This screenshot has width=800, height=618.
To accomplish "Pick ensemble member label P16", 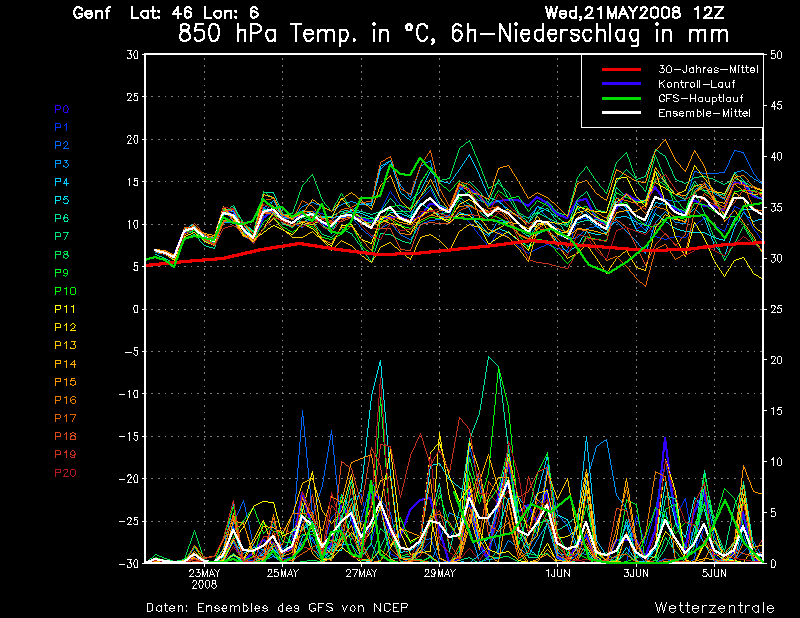I will (x=65, y=400).
